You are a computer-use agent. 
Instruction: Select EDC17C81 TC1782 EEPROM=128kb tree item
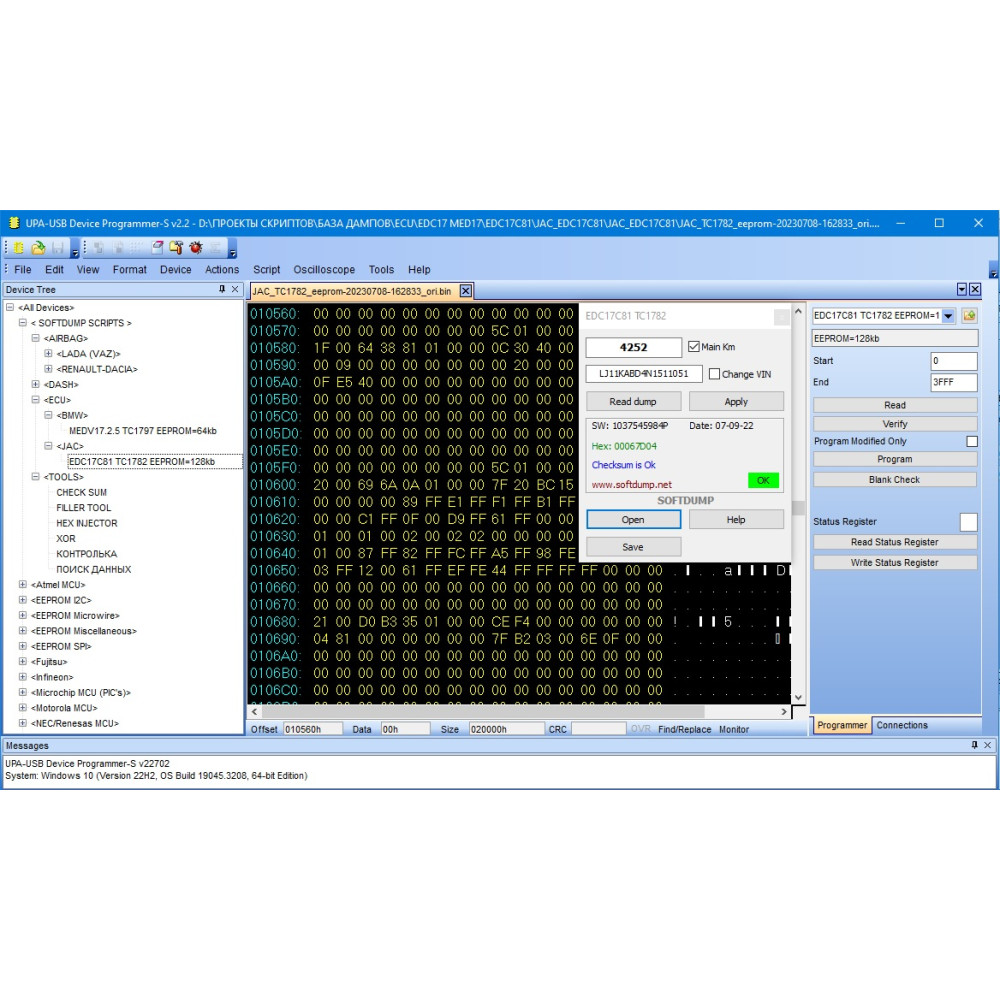pyautogui.click(x=142, y=461)
